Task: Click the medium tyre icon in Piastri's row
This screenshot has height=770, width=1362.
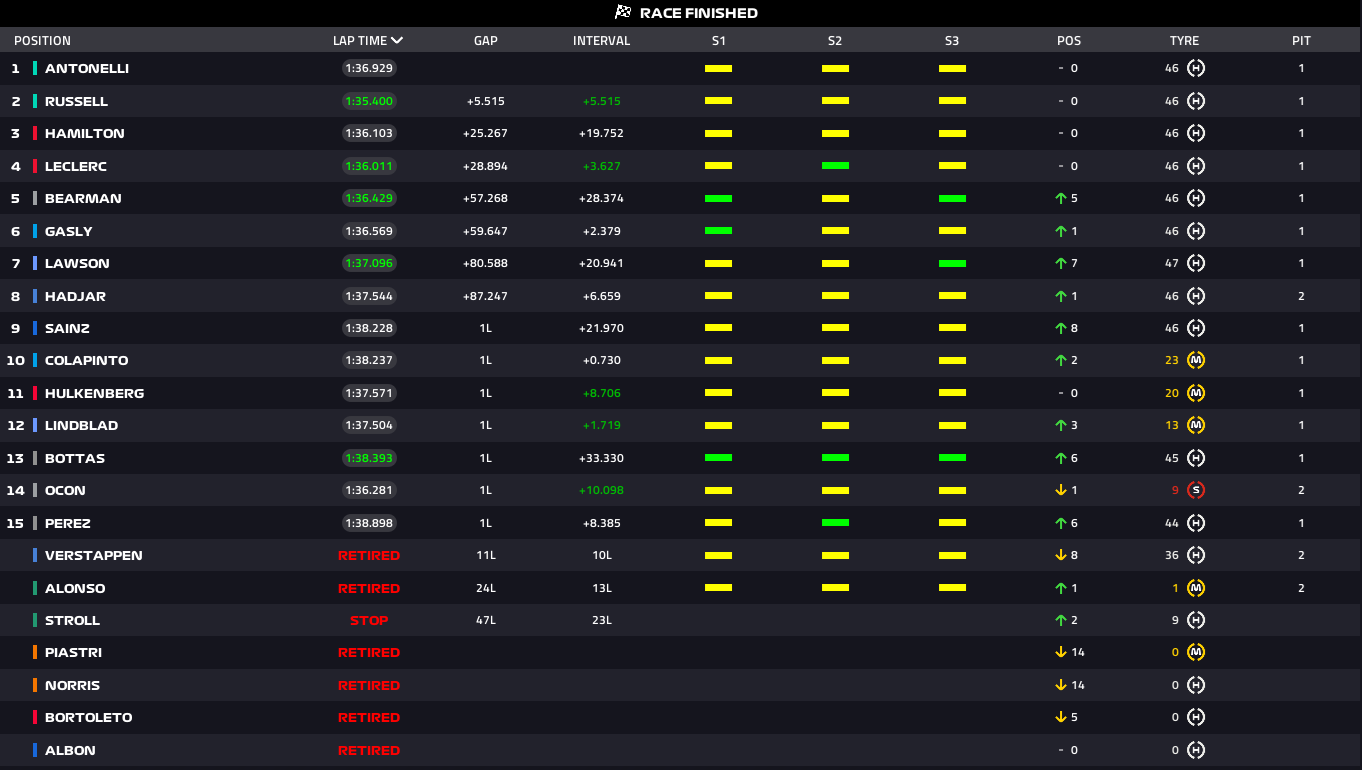Action: pos(1195,652)
